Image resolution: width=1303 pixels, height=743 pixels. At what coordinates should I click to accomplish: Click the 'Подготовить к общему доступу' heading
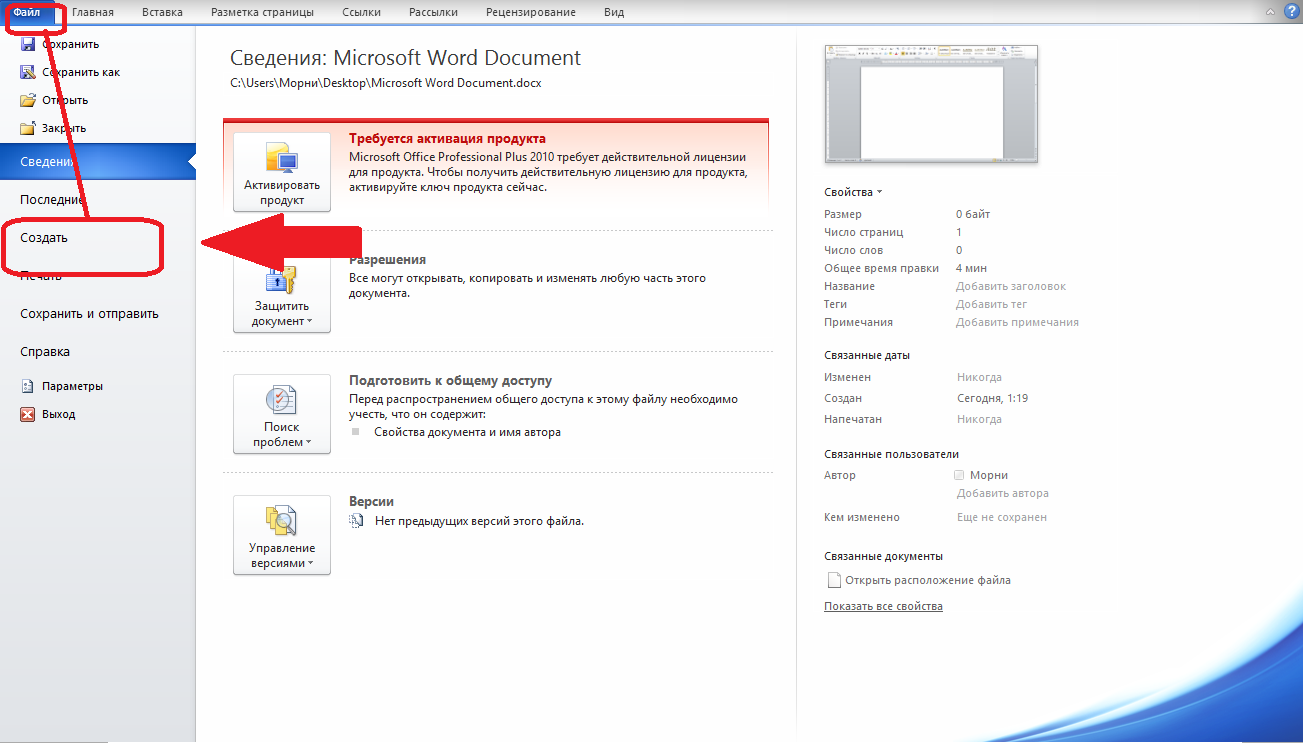(x=450, y=381)
